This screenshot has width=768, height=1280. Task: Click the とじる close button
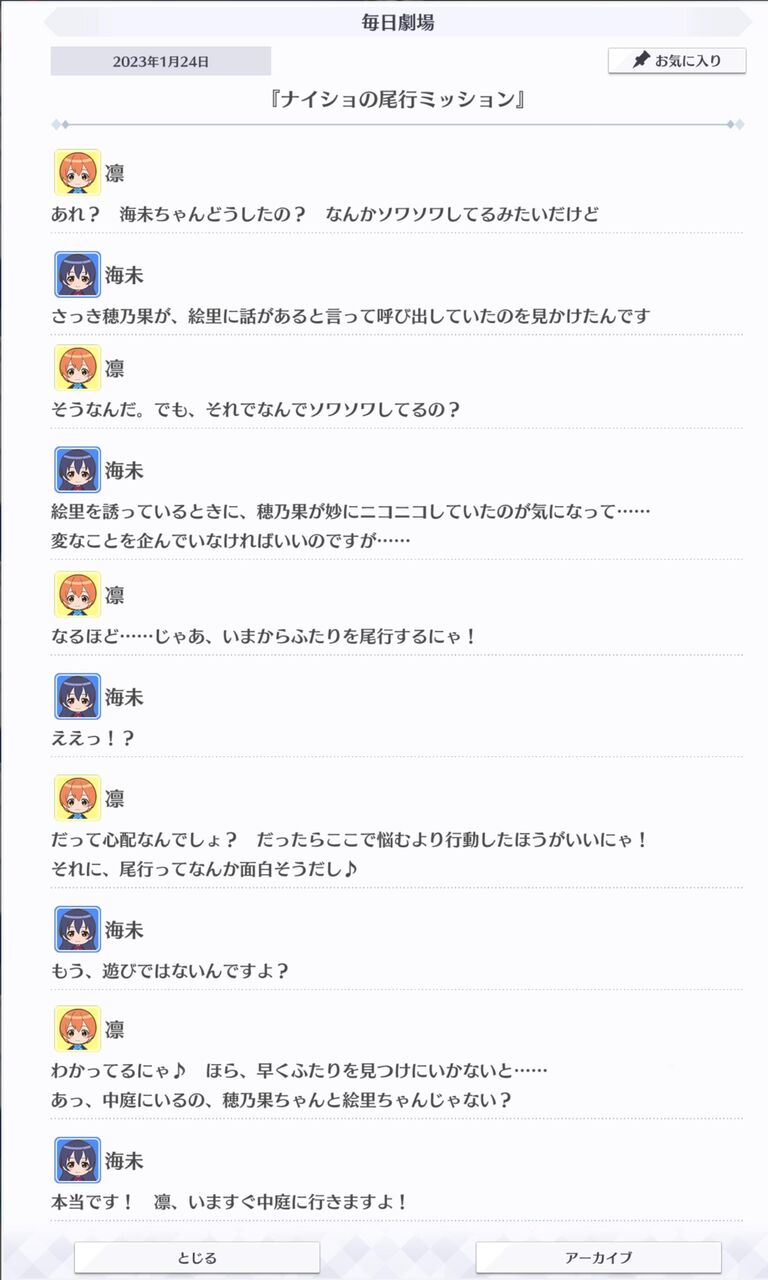[x=197, y=1257]
